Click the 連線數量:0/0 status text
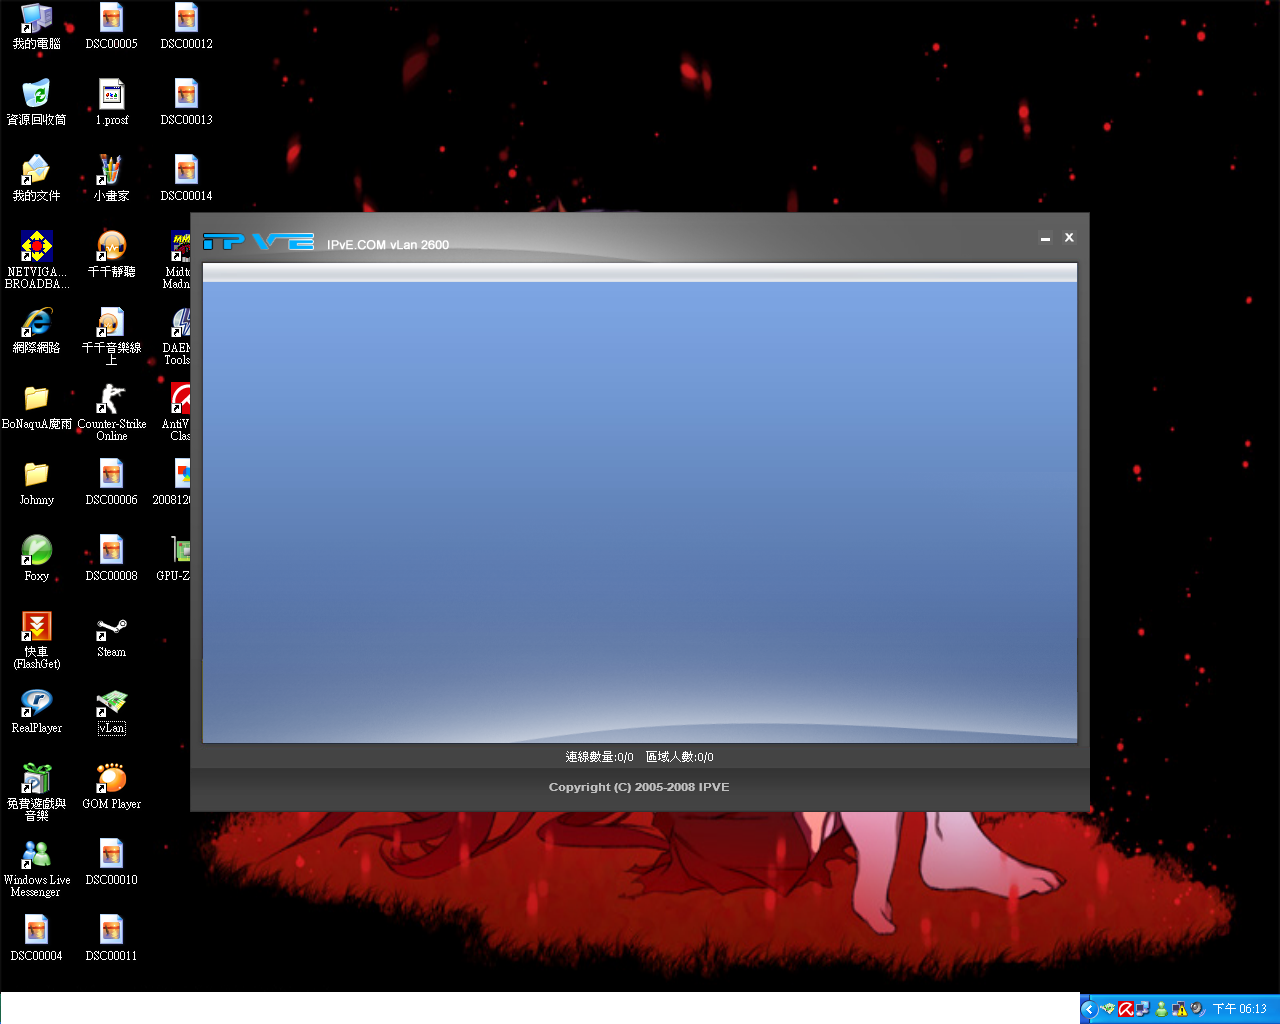The height and width of the screenshot is (1024, 1280). 599,757
